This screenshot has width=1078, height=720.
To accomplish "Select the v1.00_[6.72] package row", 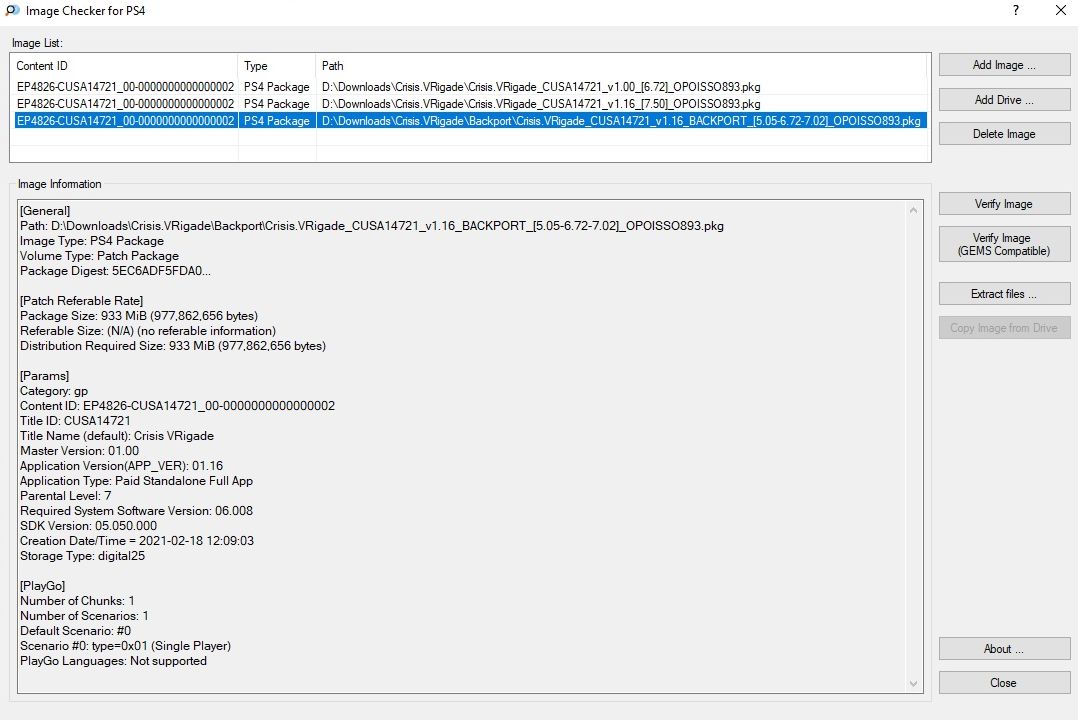I will coord(470,87).
